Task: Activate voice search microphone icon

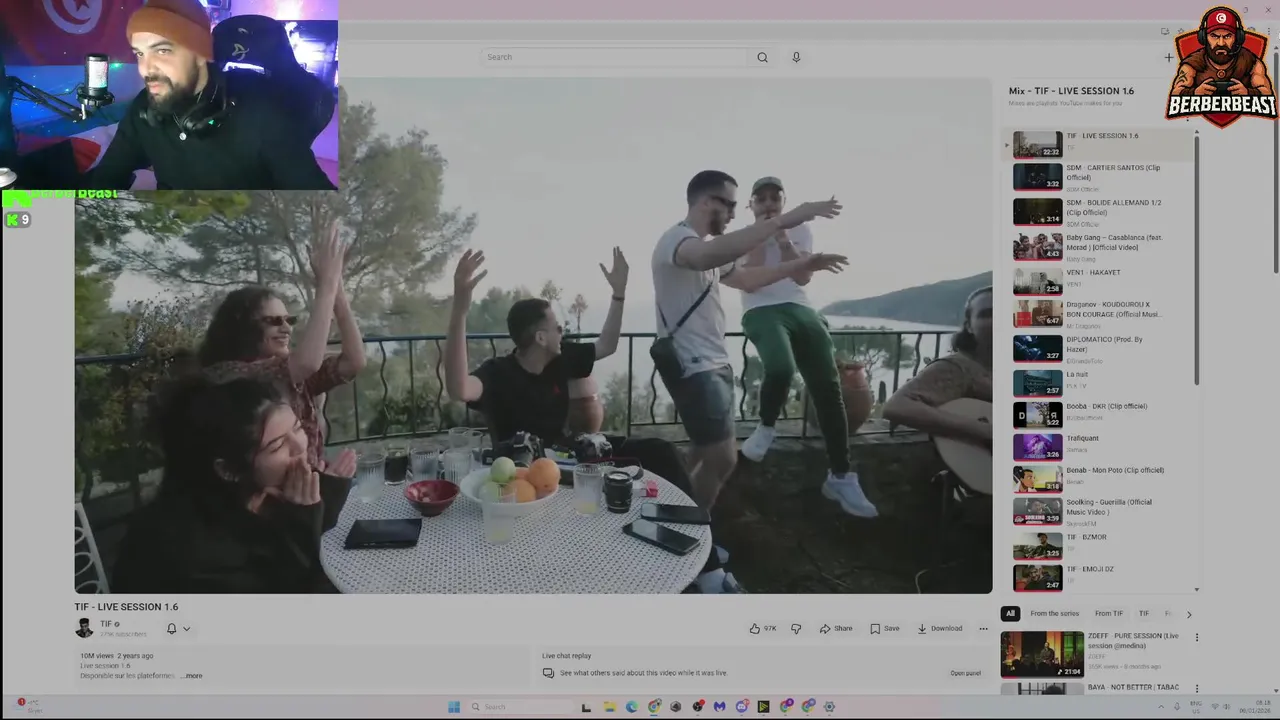Action: (x=796, y=57)
